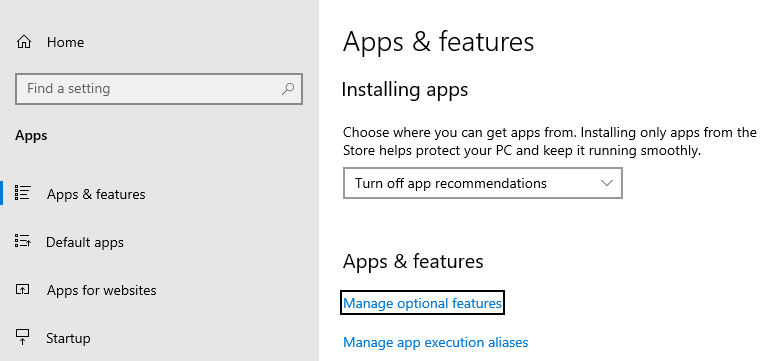Open Apps for websites page
The image size is (775, 361).
pos(101,290)
